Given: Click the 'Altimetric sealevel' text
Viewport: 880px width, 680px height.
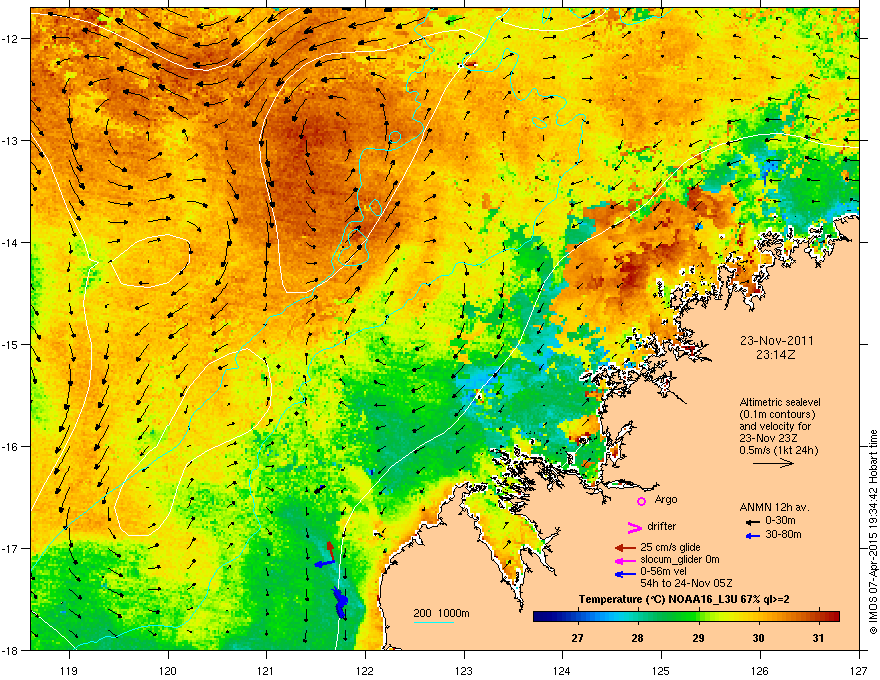Looking at the screenshot, I should [x=780, y=402].
